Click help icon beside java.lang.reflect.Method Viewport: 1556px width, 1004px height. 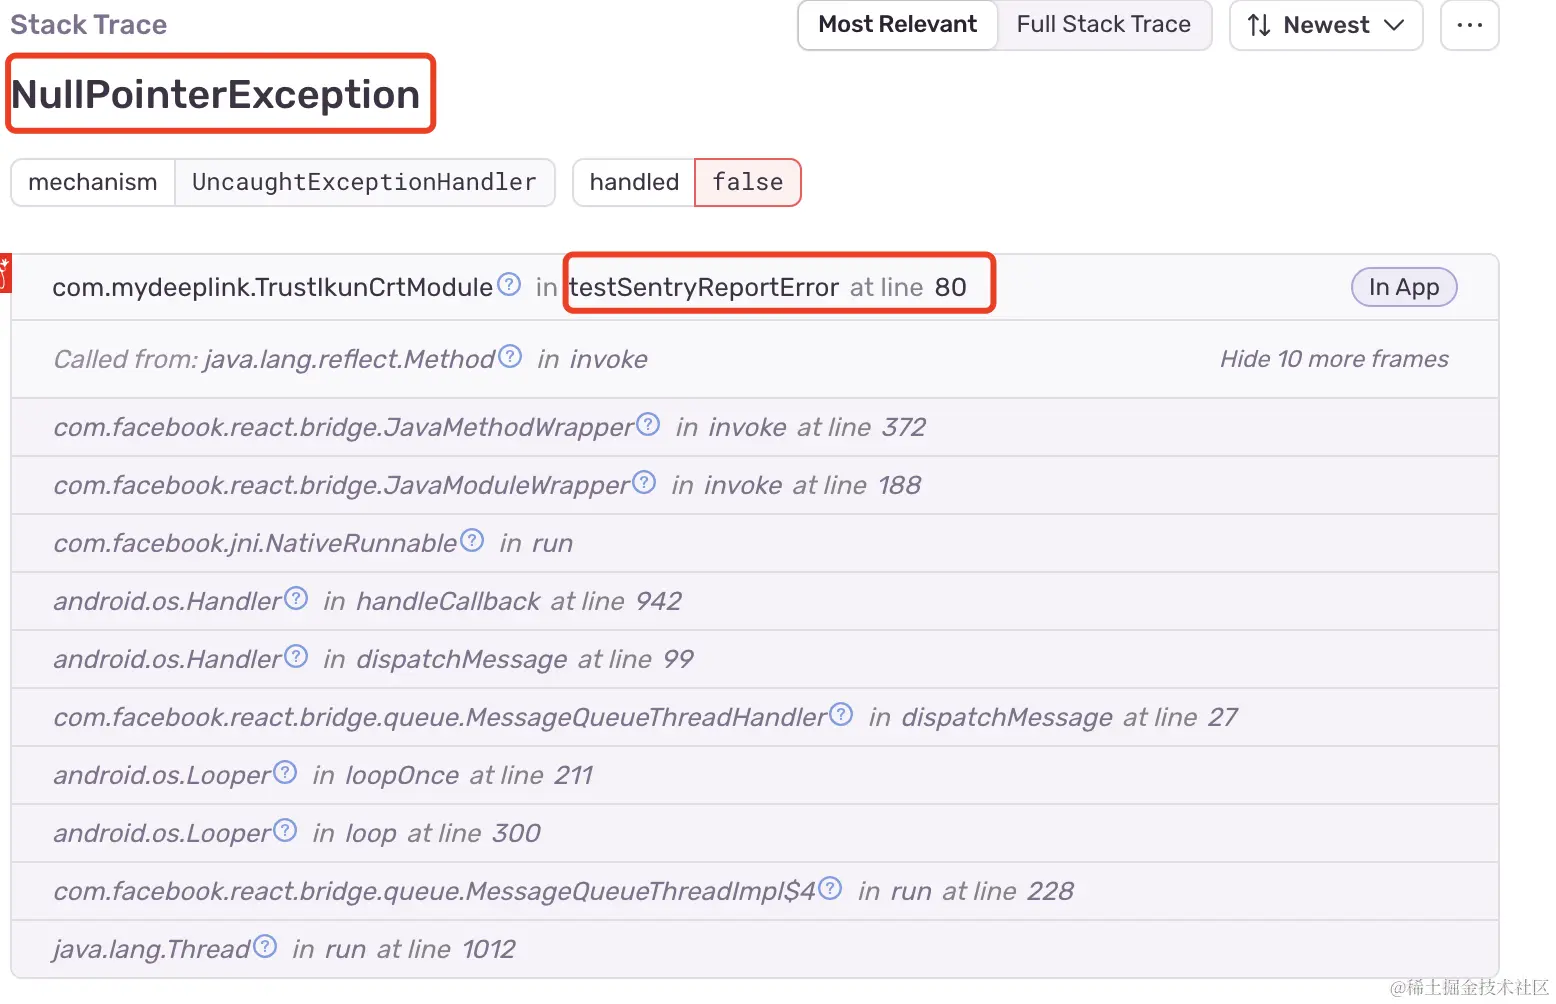pos(510,356)
